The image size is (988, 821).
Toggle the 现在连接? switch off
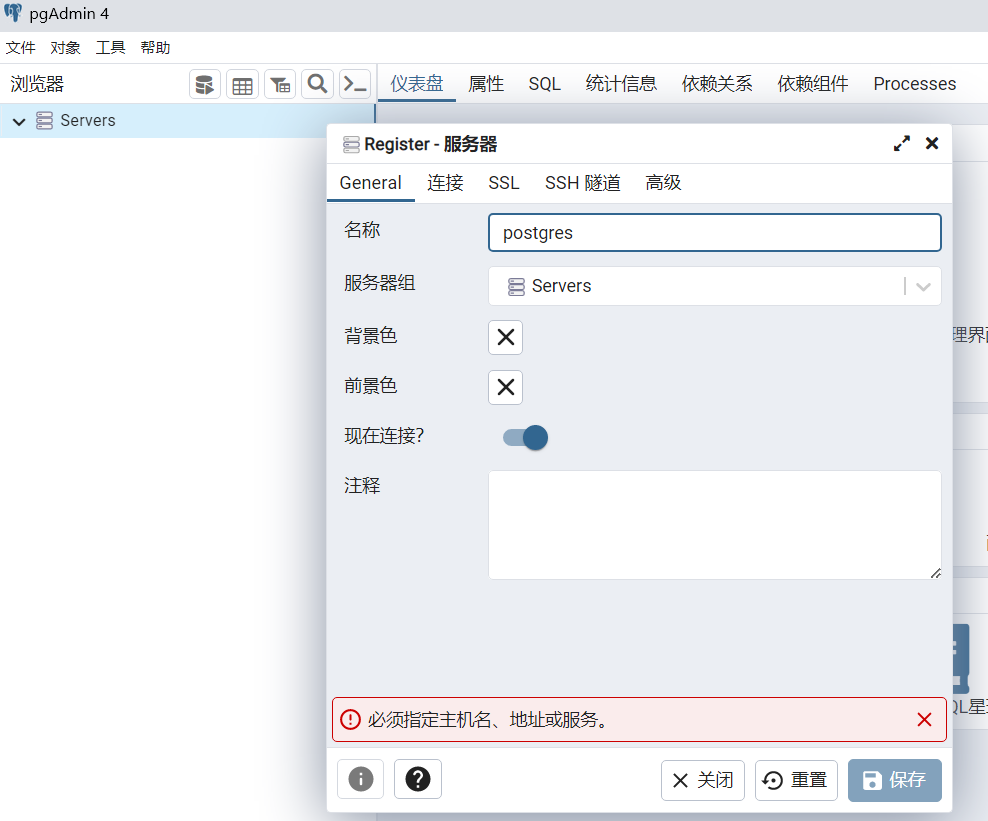click(x=526, y=437)
